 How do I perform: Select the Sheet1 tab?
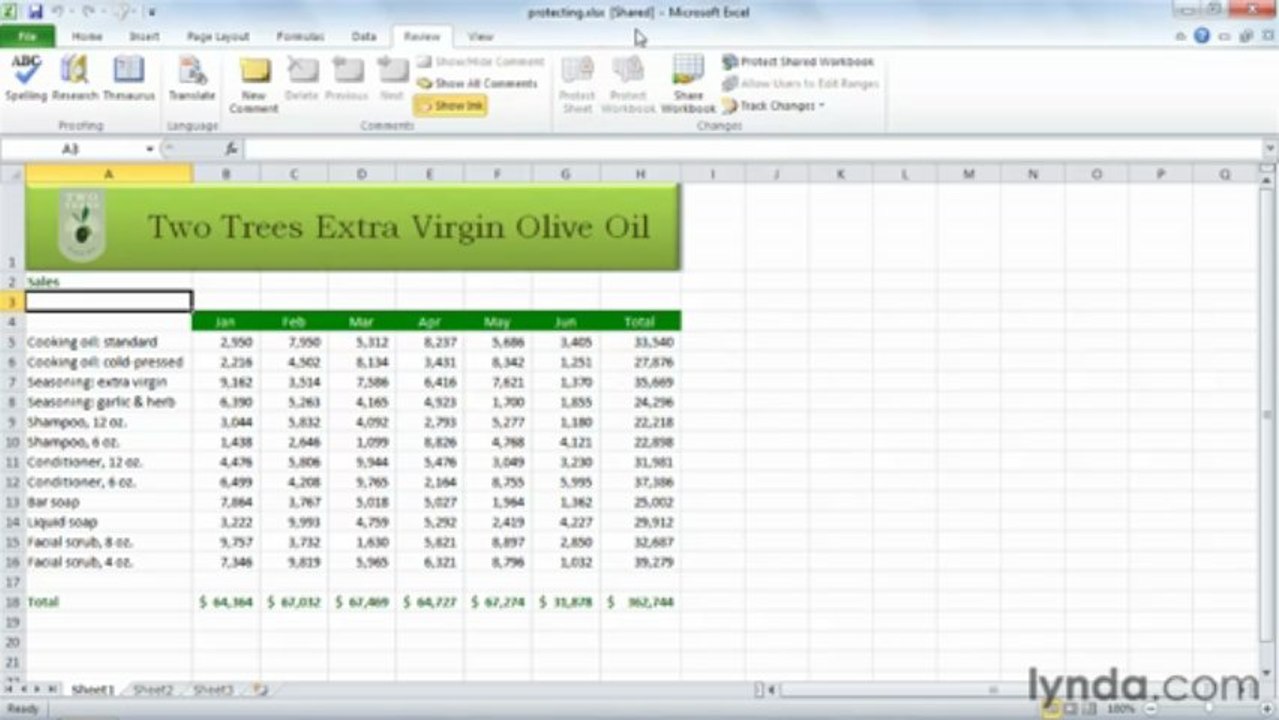92,689
